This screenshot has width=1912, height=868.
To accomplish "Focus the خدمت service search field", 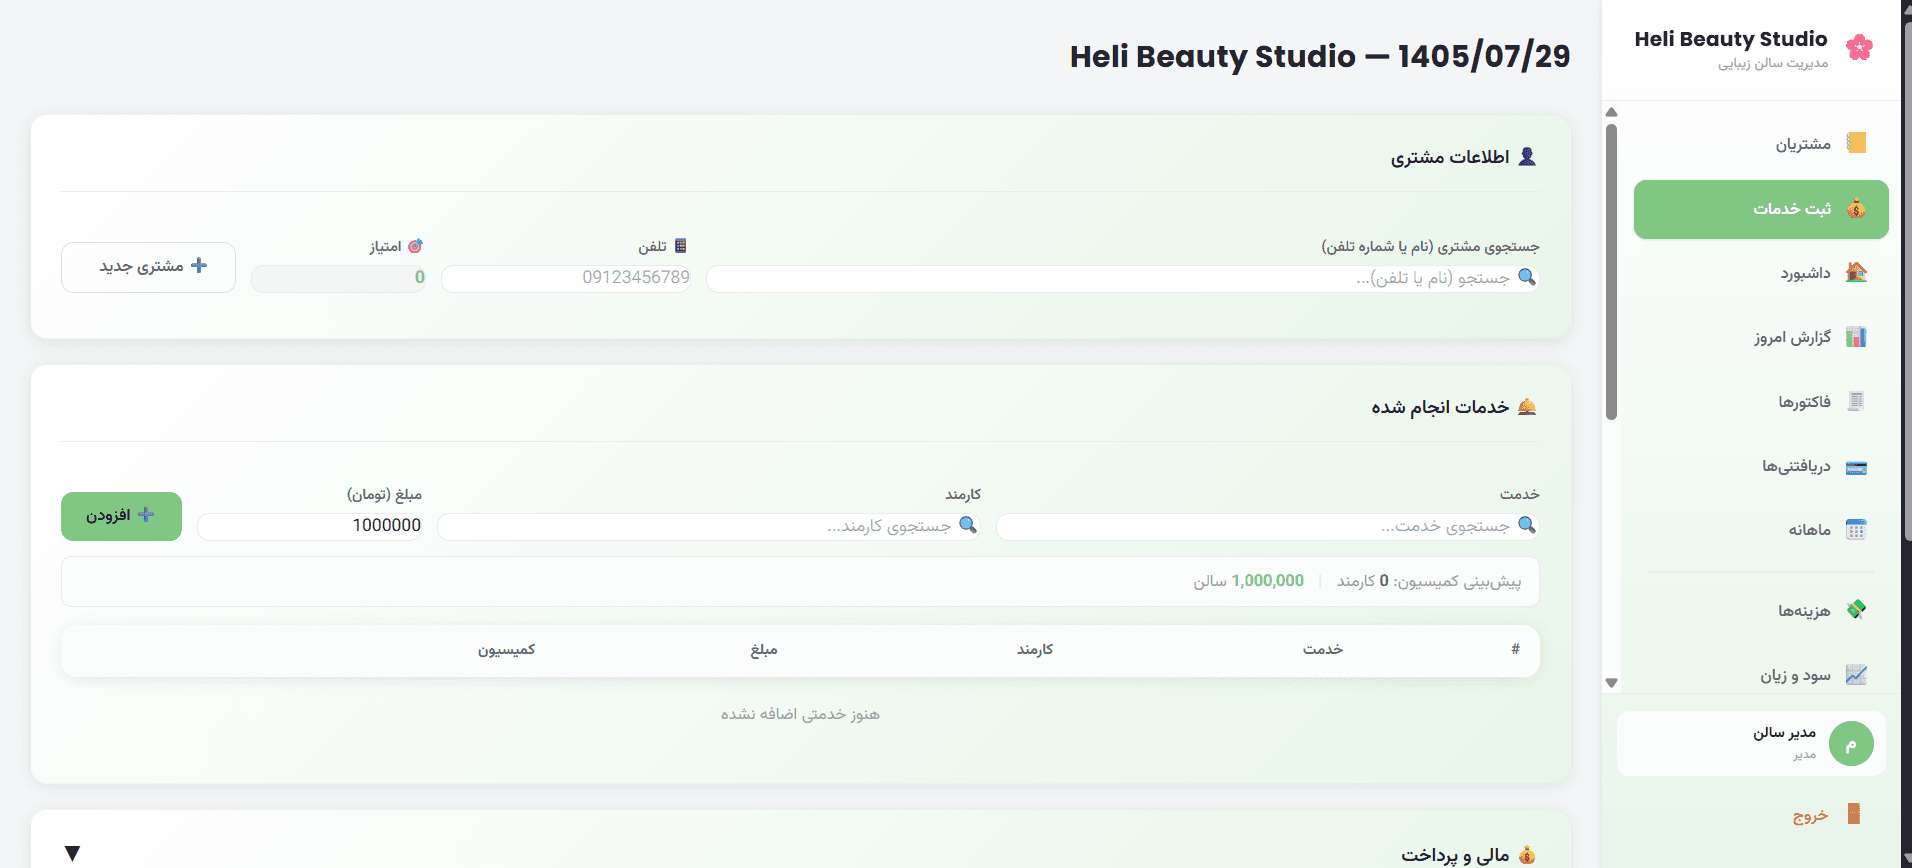I will point(1267,527).
